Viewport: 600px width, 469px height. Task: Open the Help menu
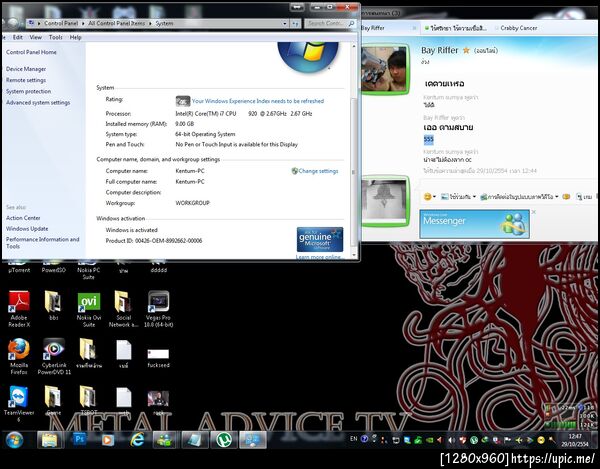point(75,37)
